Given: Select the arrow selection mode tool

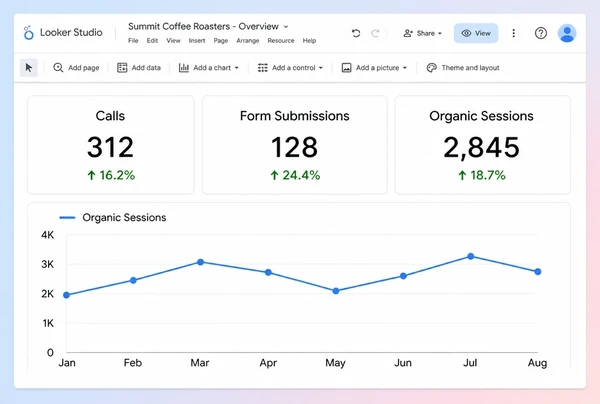Looking at the screenshot, I should point(29,68).
